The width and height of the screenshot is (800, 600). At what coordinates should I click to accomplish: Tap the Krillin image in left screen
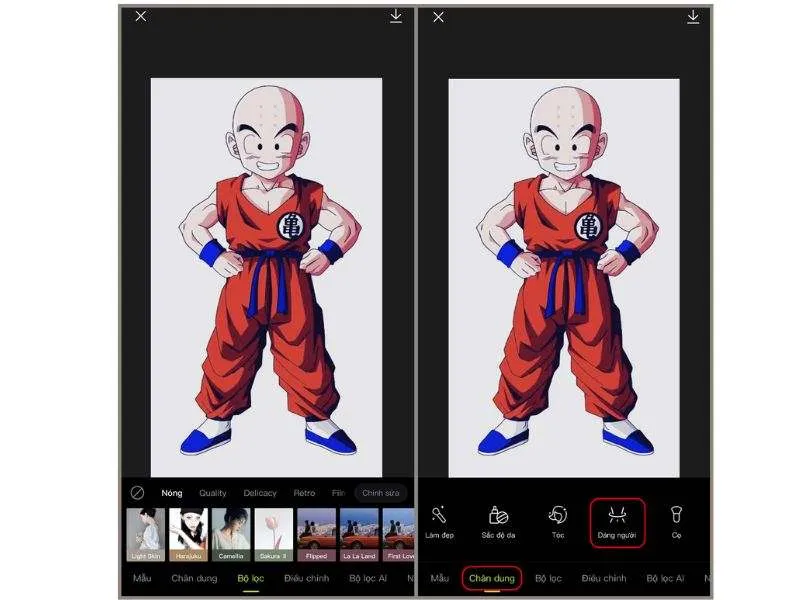(266, 277)
